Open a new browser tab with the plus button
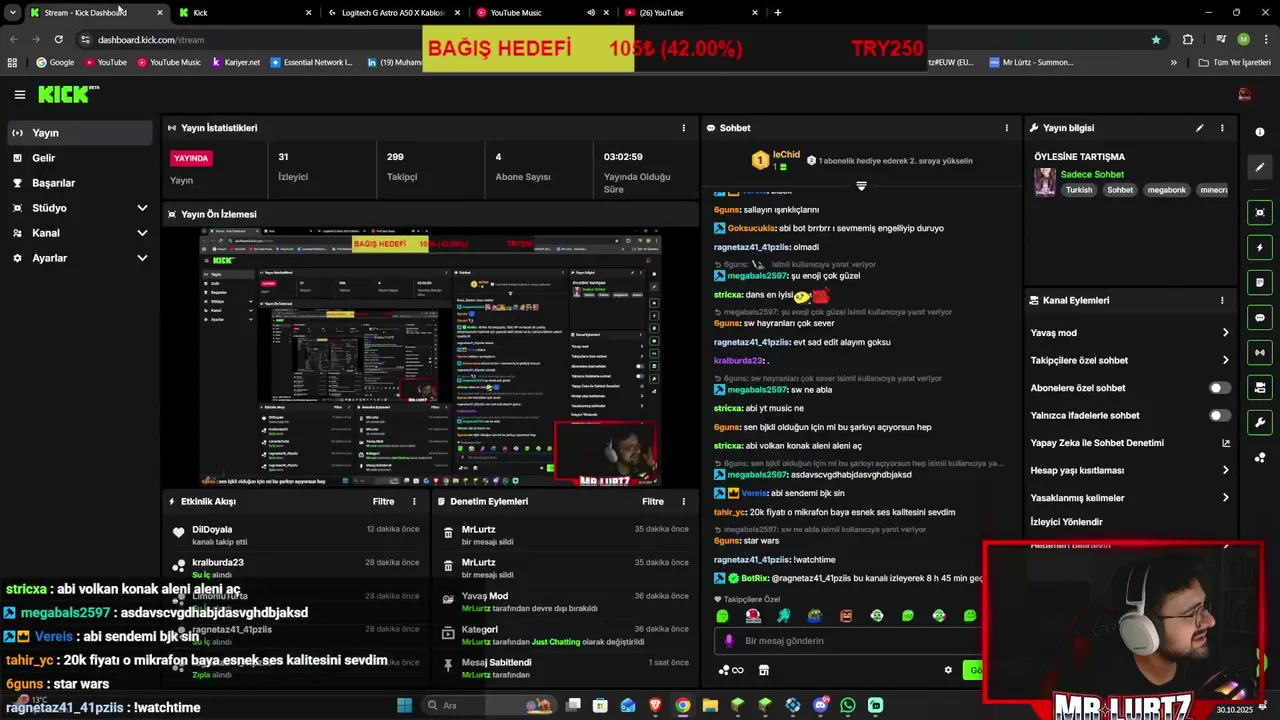Viewport: 1280px width, 720px height. point(777,13)
